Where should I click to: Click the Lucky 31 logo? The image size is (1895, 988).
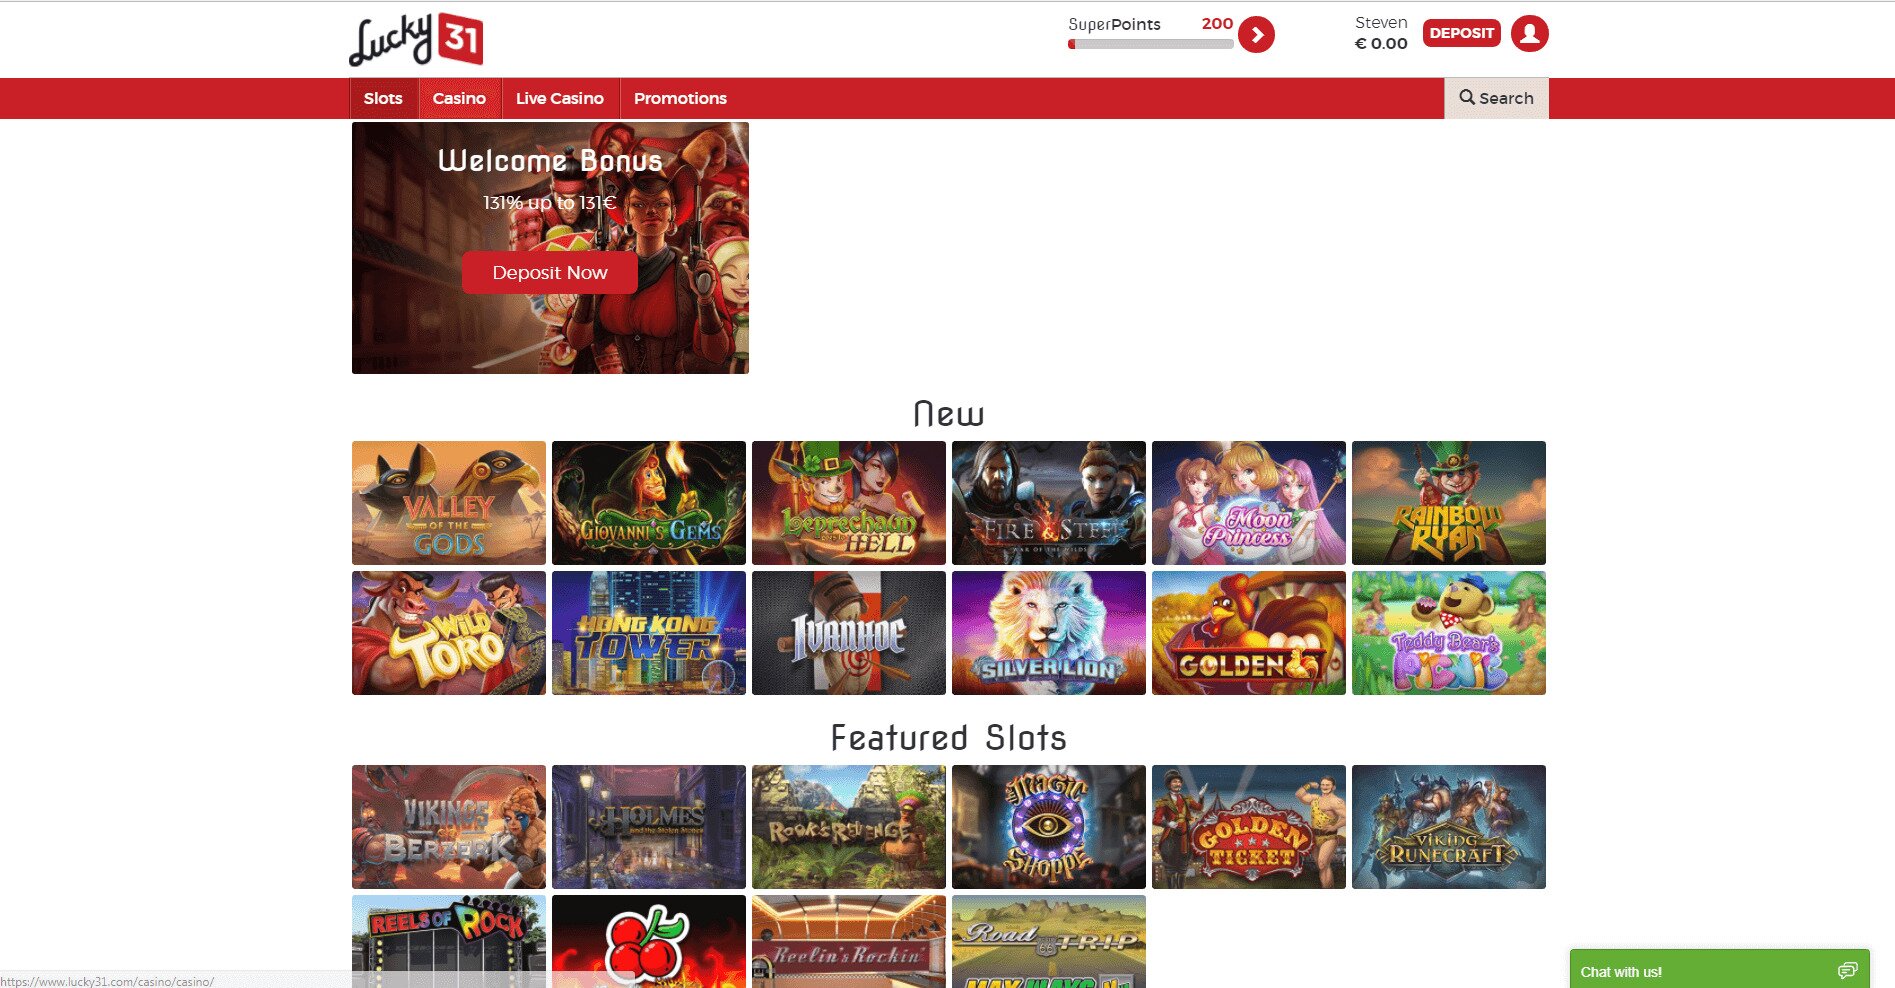click(x=416, y=40)
